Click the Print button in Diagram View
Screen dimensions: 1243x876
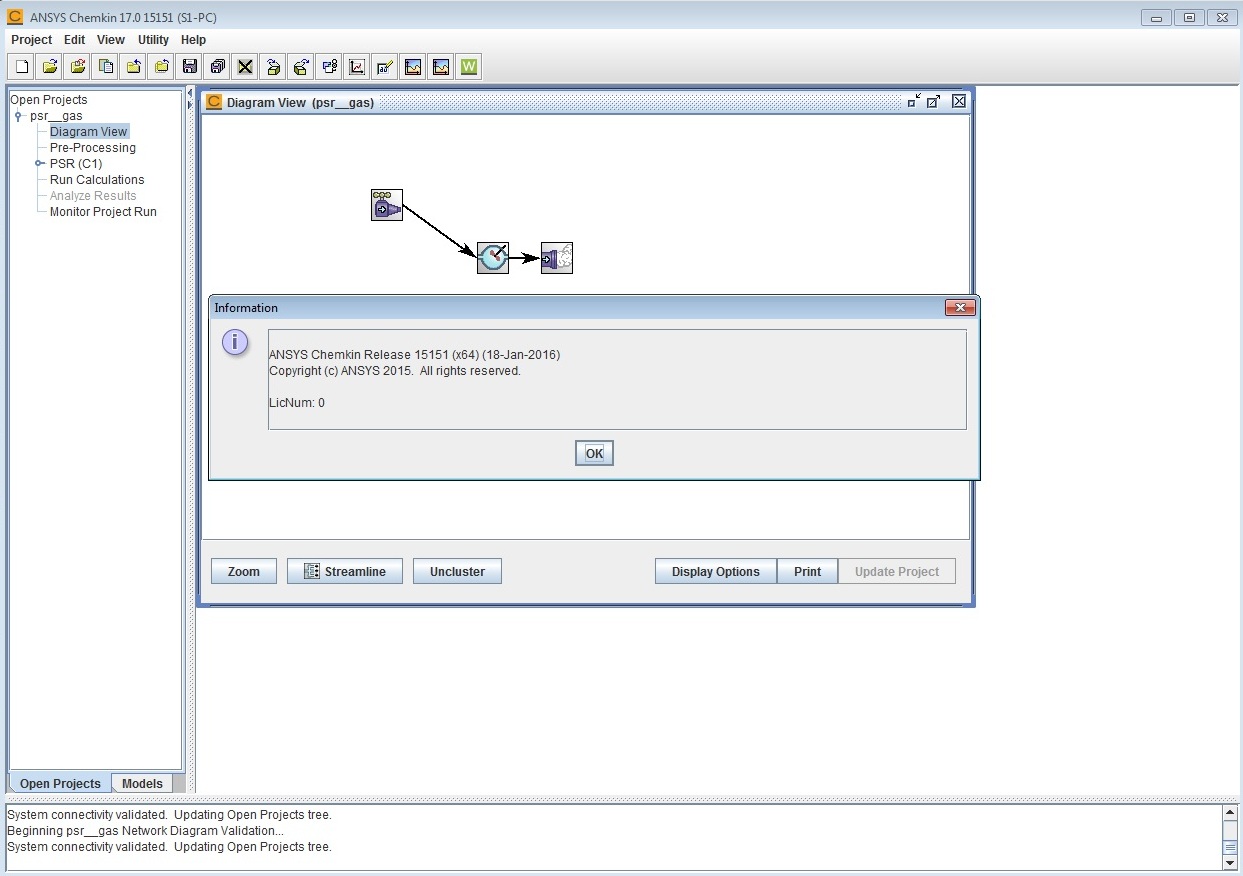pos(808,572)
